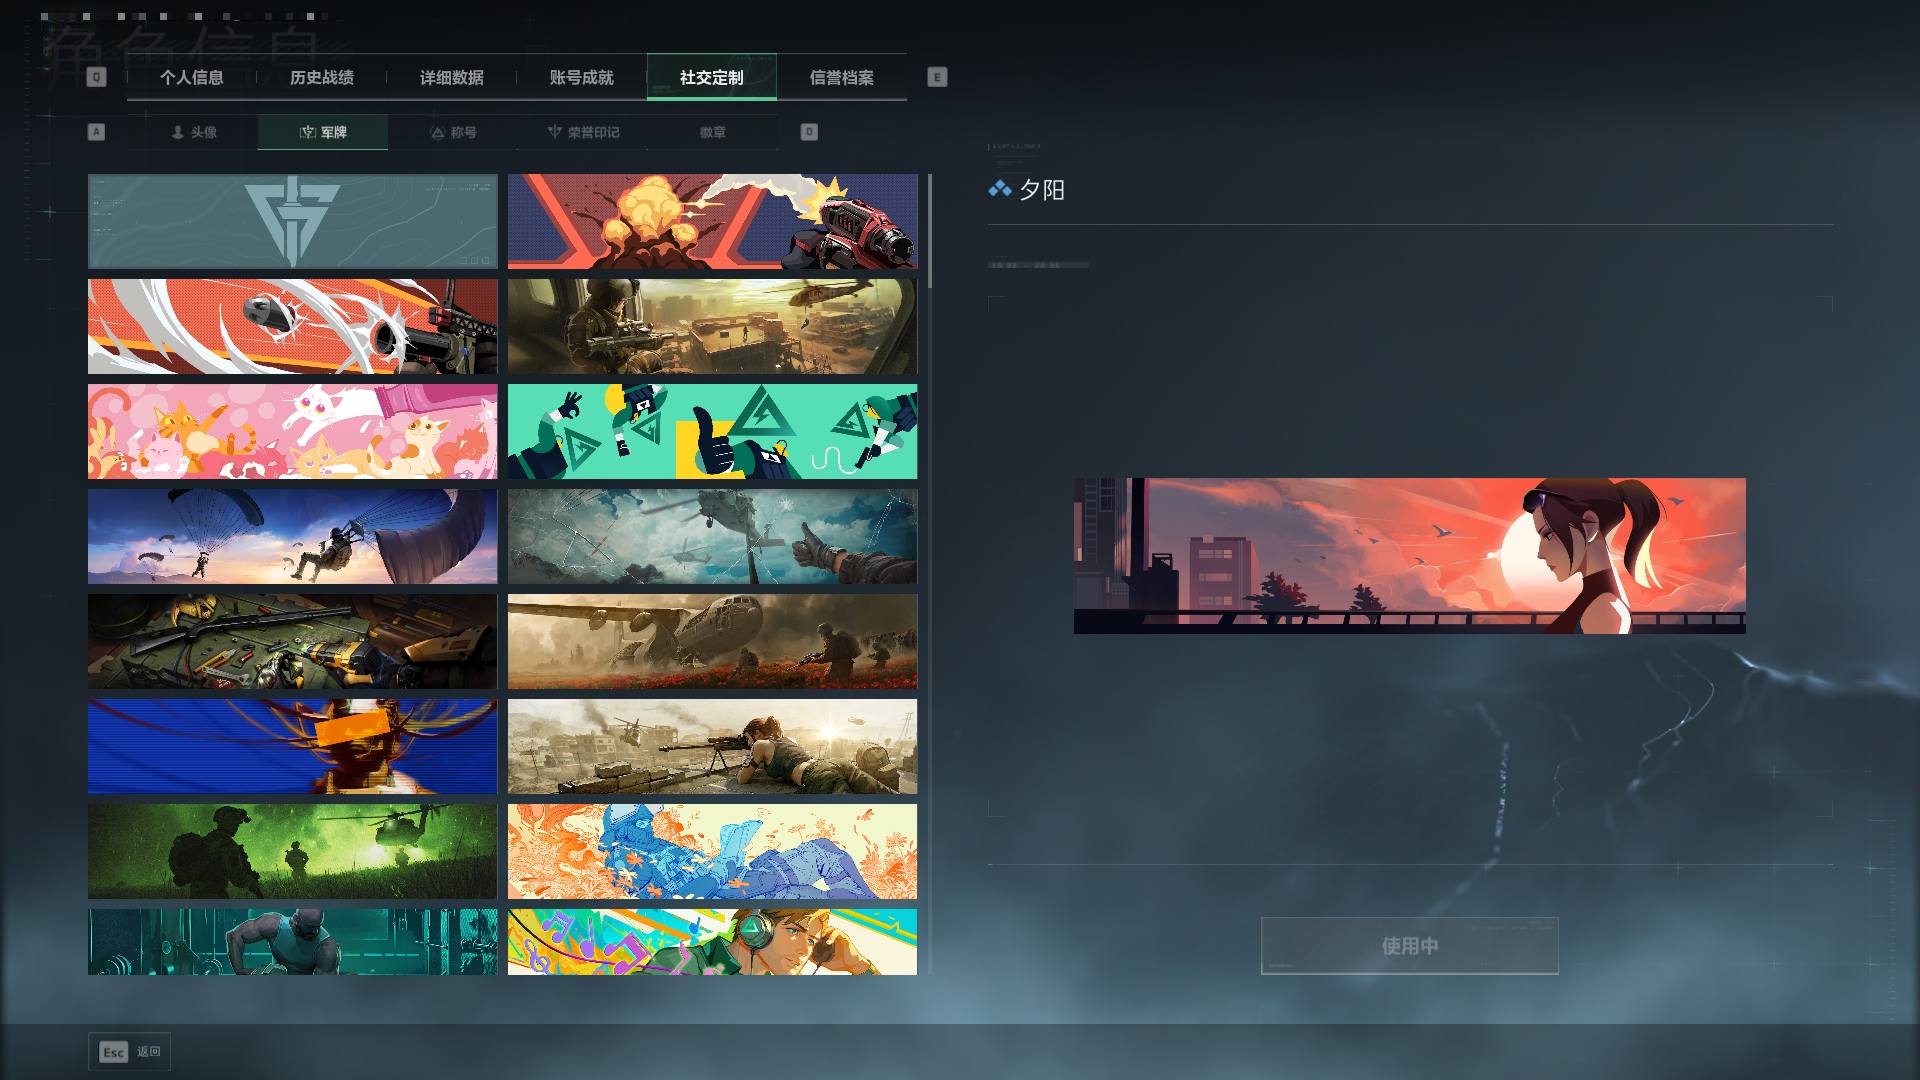Screen dimensions: 1920x1080
Task: Open the 称号 sub-tab
Action: click(x=453, y=132)
